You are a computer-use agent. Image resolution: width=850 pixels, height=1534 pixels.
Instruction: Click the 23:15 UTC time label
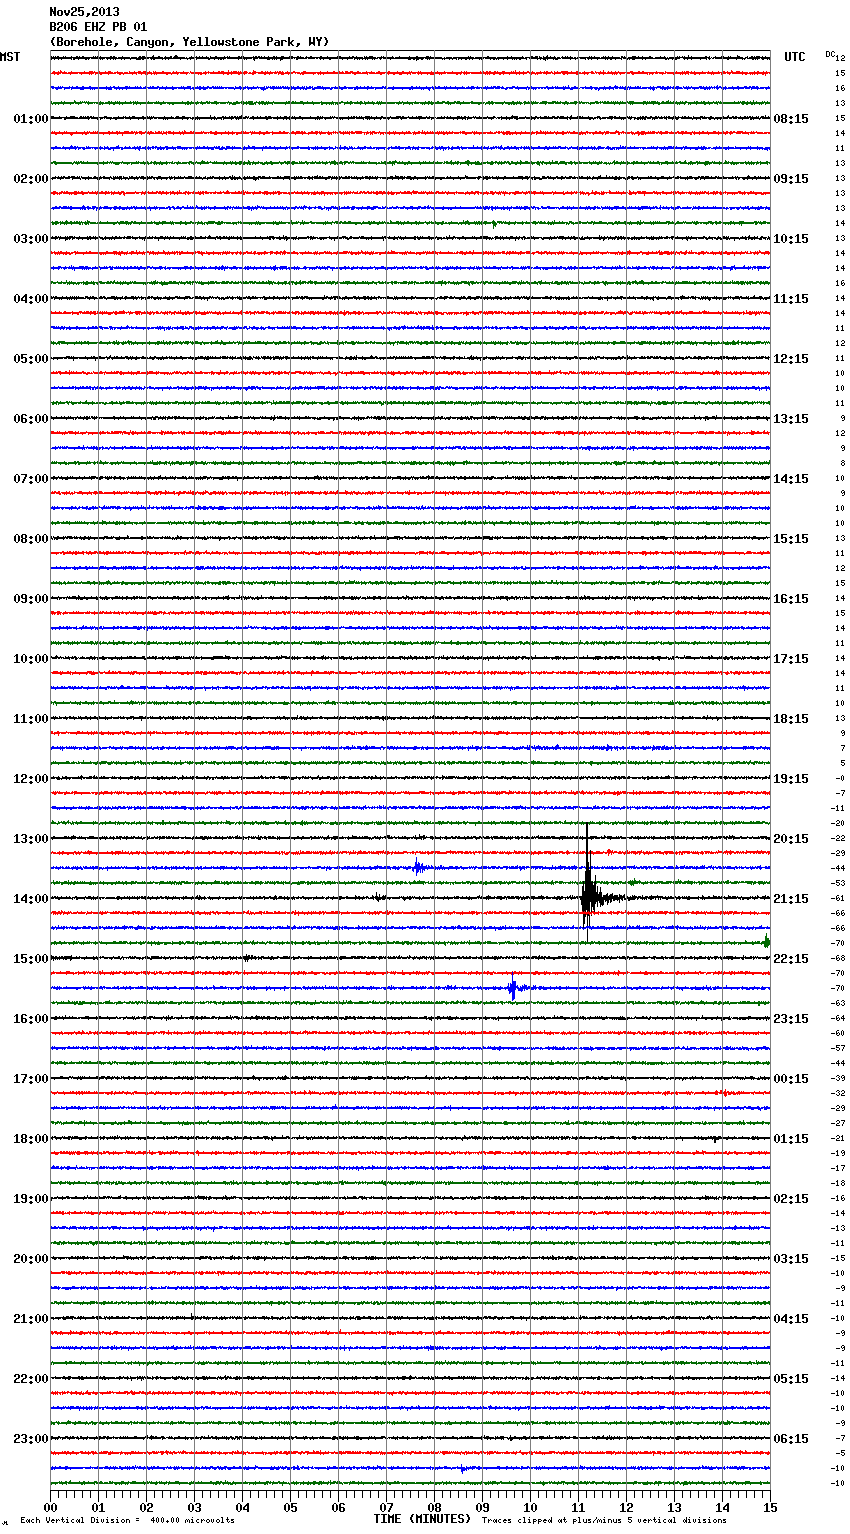pos(791,1019)
